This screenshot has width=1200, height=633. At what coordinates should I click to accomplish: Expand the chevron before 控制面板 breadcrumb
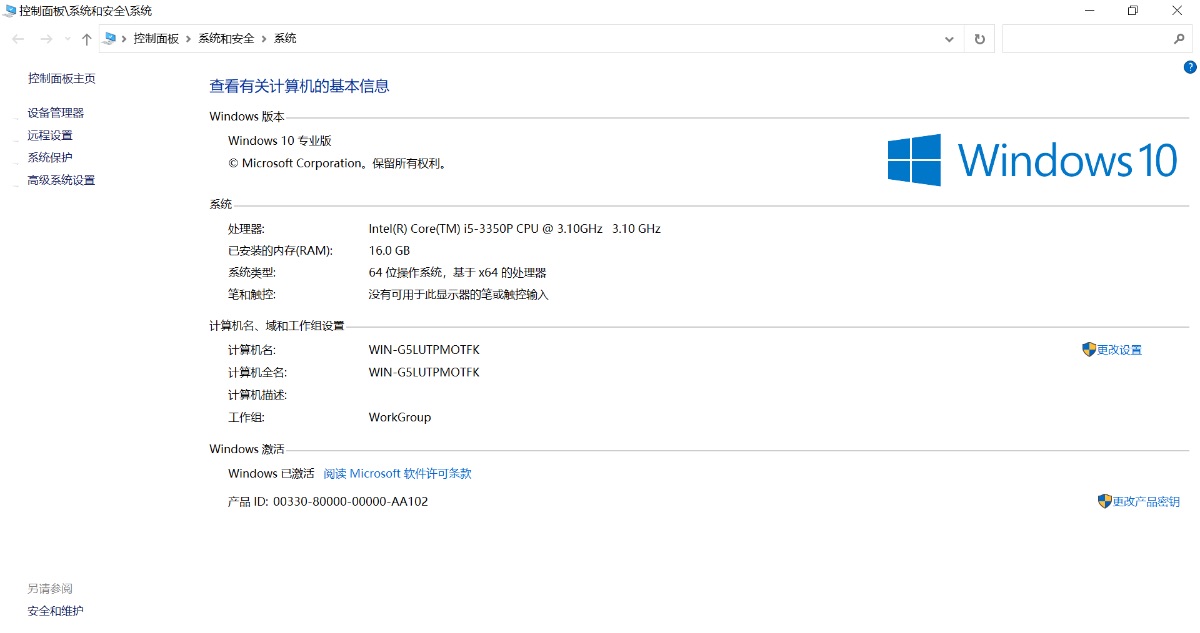(x=124, y=39)
